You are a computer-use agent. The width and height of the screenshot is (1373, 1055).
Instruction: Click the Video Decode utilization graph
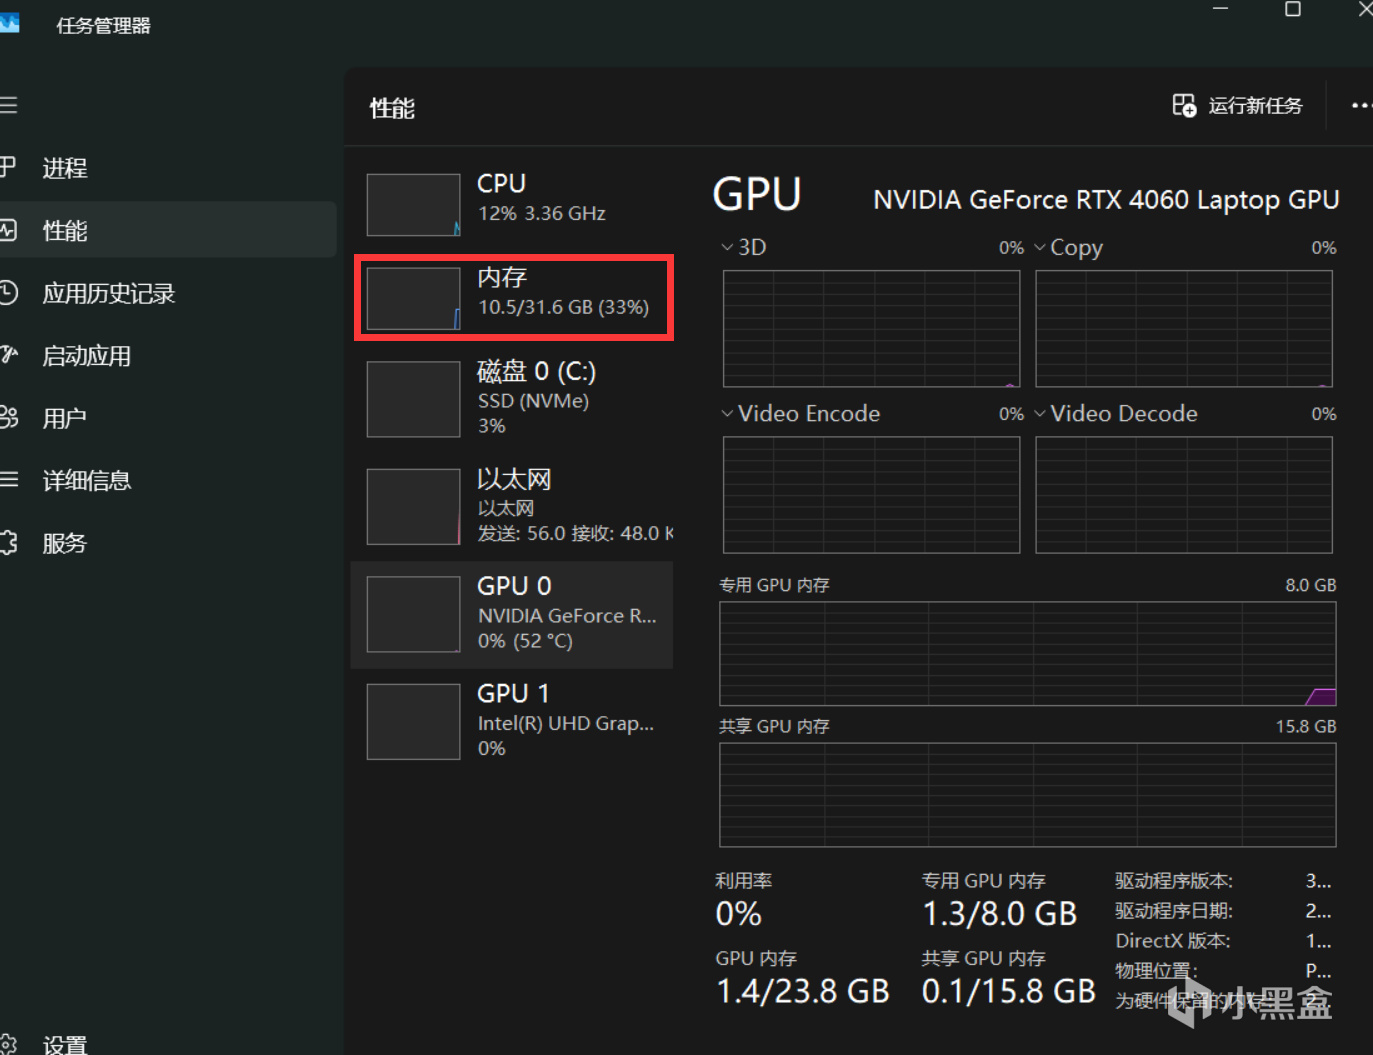click(1184, 495)
